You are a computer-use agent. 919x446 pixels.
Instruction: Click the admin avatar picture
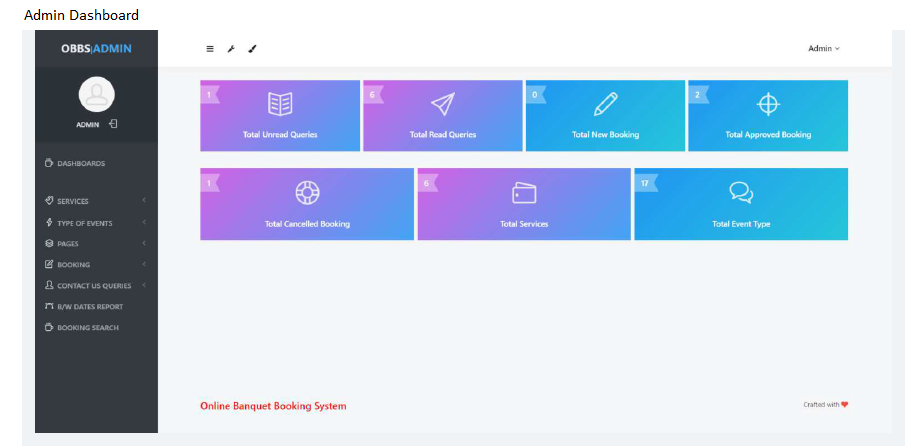coord(96,95)
